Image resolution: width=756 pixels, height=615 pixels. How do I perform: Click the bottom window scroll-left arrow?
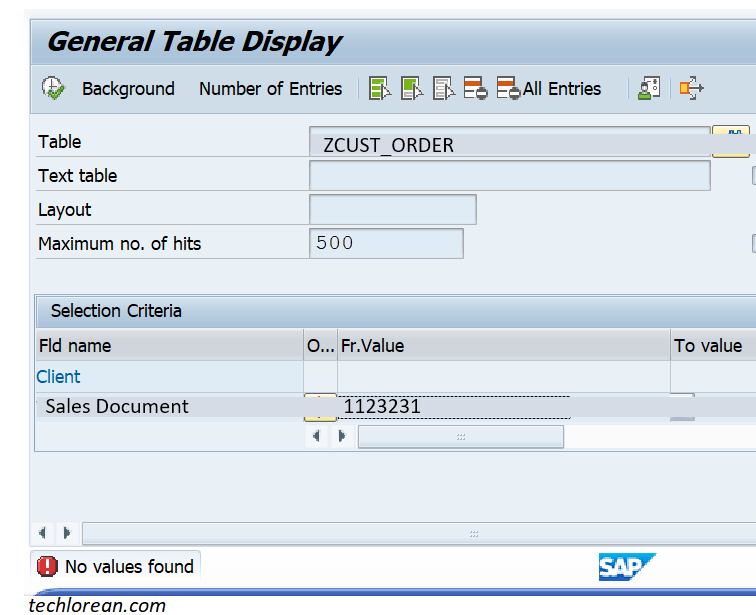click(42, 533)
